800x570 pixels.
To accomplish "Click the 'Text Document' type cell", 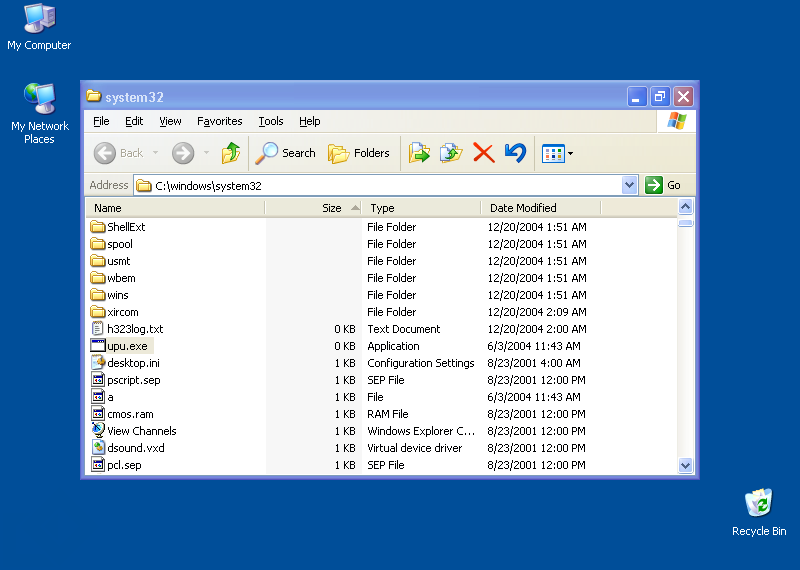I will pyautogui.click(x=404, y=329).
